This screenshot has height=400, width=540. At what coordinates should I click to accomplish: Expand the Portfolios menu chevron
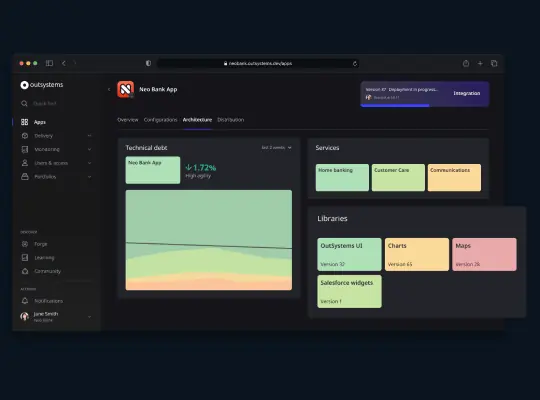click(x=90, y=177)
